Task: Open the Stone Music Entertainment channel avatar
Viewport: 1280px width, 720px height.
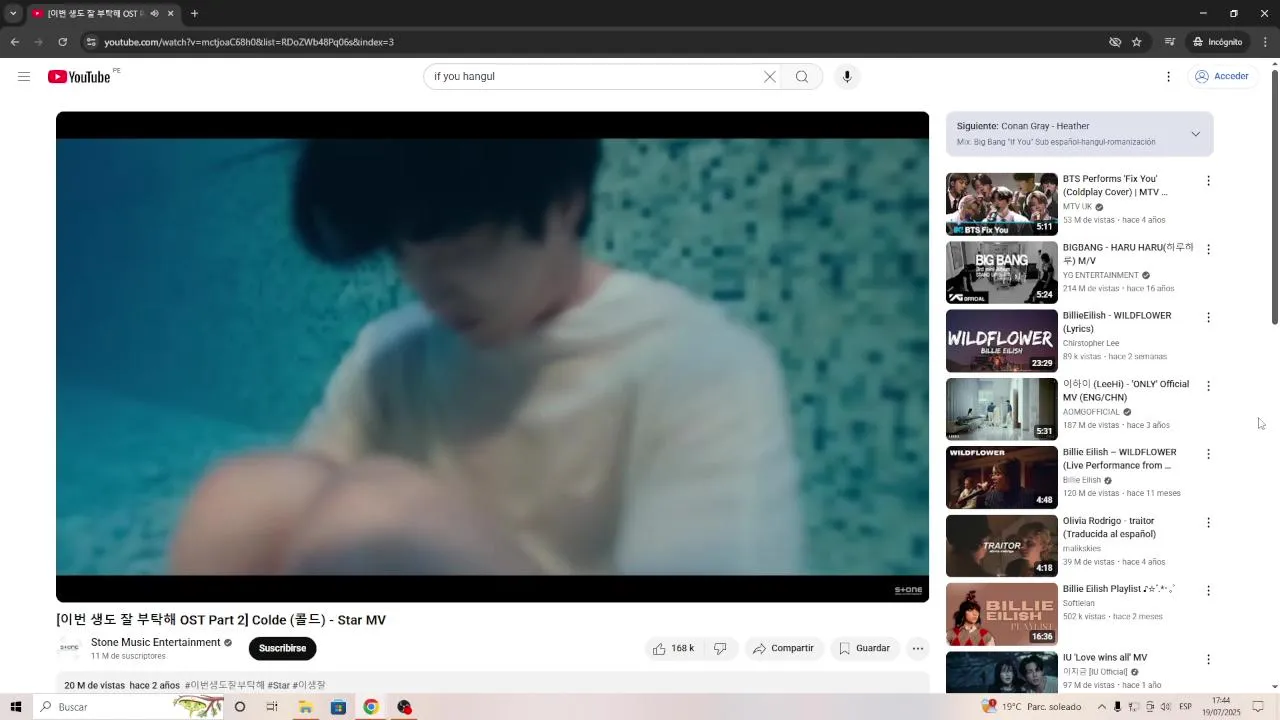Action: click(69, 648)
